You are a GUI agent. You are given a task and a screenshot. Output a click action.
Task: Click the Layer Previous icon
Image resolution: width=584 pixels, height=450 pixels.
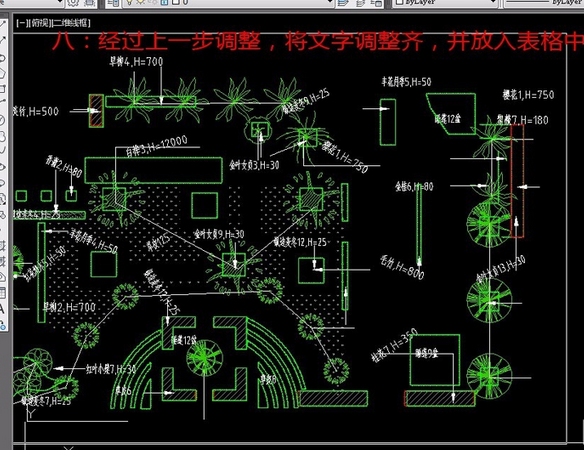[x=361, y=3]
